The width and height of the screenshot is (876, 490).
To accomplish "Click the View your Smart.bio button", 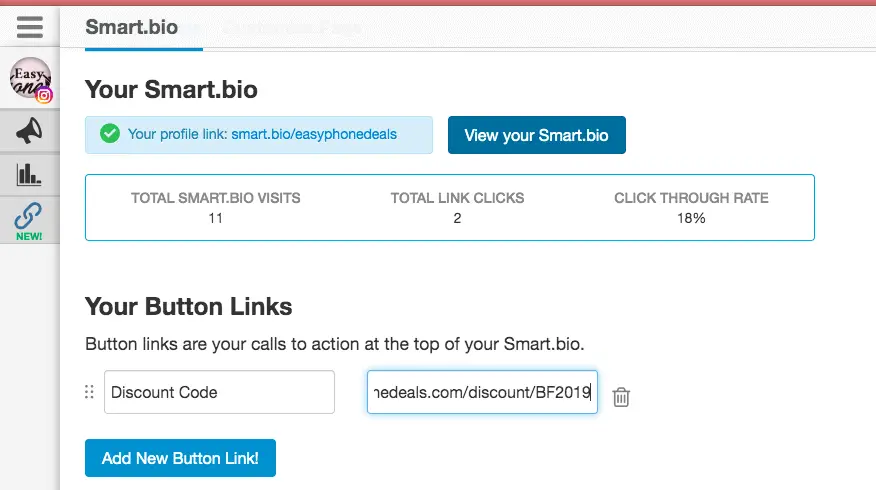I will pos(537,135).
